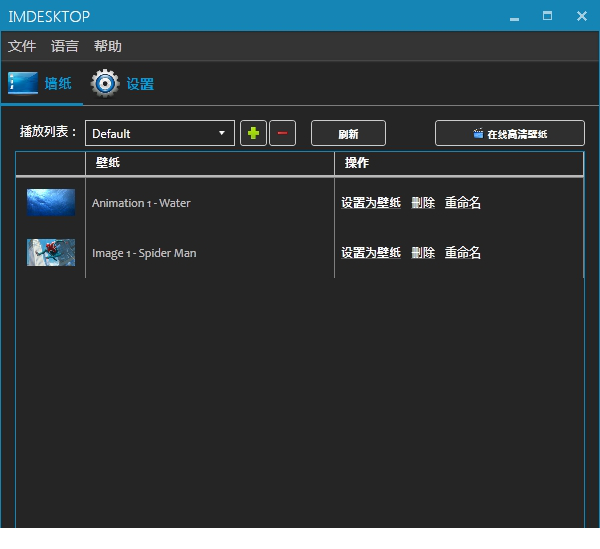Viewport: 600px width, 549px height.
Task: Close the IMDESKTOP window
Action: 582,16
